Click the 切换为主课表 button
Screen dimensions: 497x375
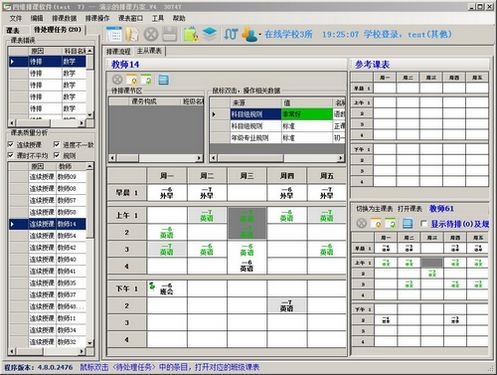pyautogui.click(x=374, y=209)
